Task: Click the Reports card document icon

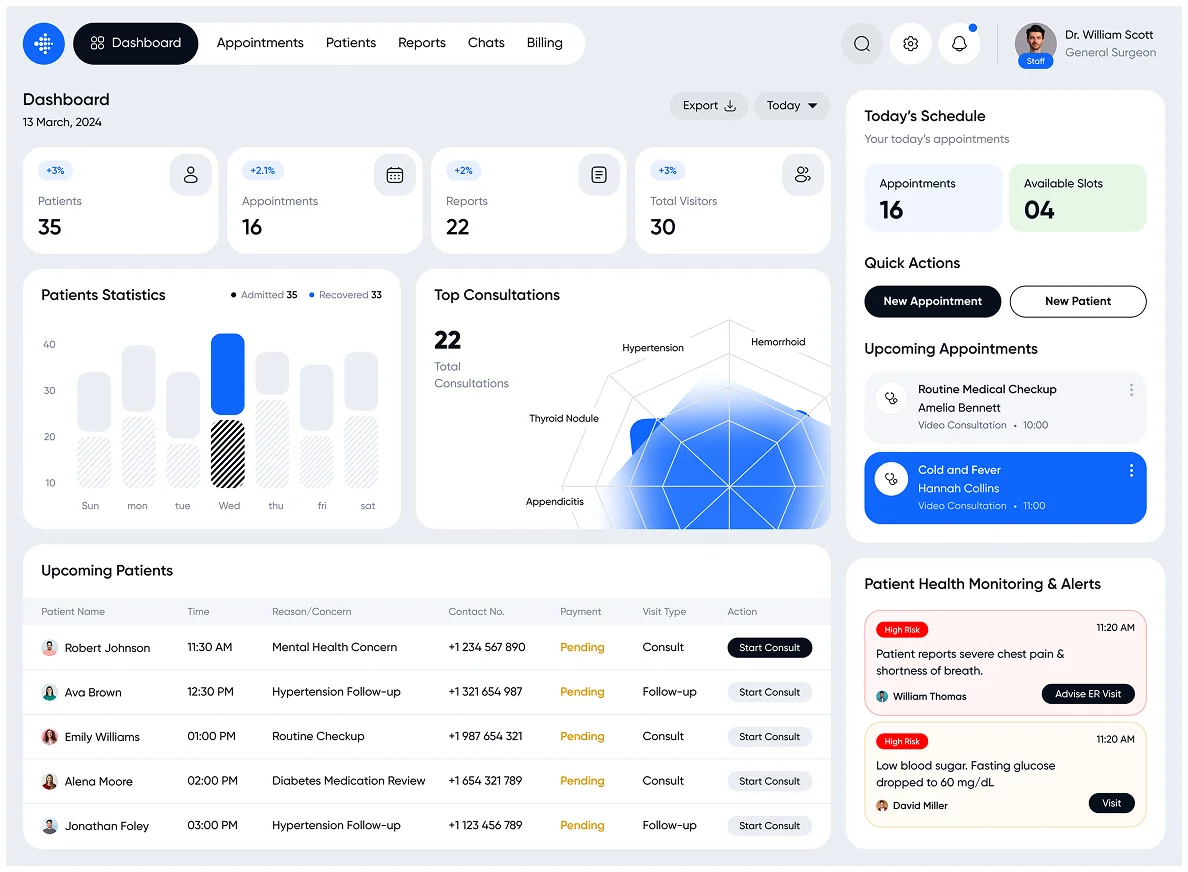Action: click(599, 174)
